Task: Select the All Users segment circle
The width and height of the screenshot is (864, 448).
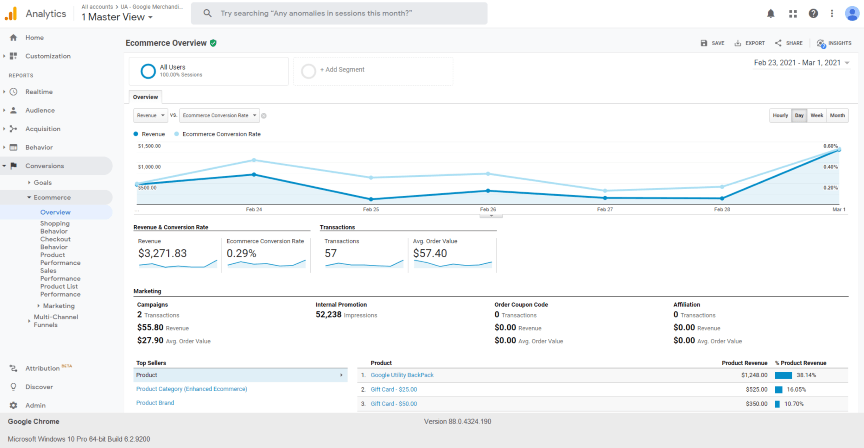Action: click(x=148, y=71)
